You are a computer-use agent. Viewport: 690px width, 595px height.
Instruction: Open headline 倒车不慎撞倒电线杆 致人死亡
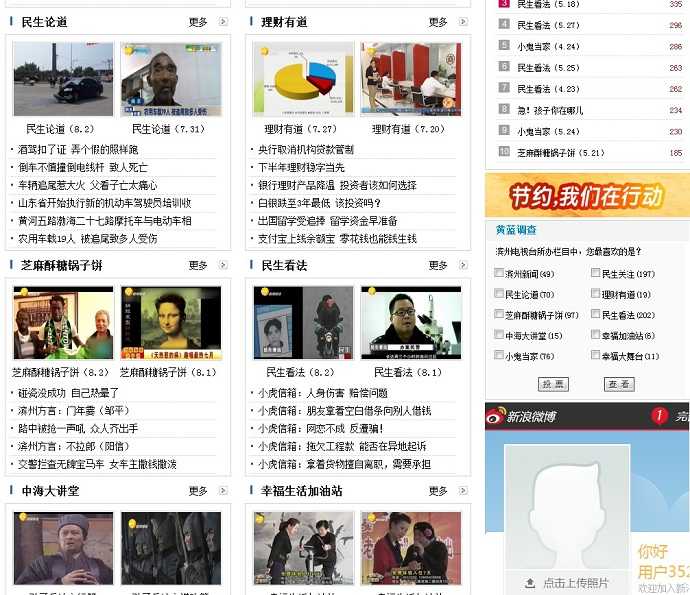[83, 168]
